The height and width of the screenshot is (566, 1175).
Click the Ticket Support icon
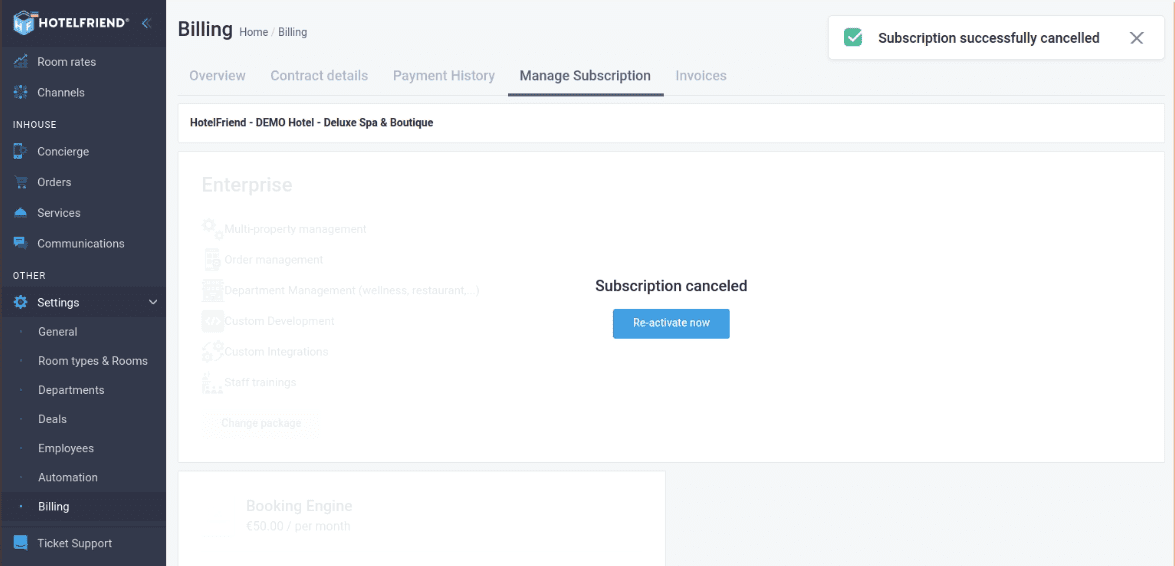[21, 543]
